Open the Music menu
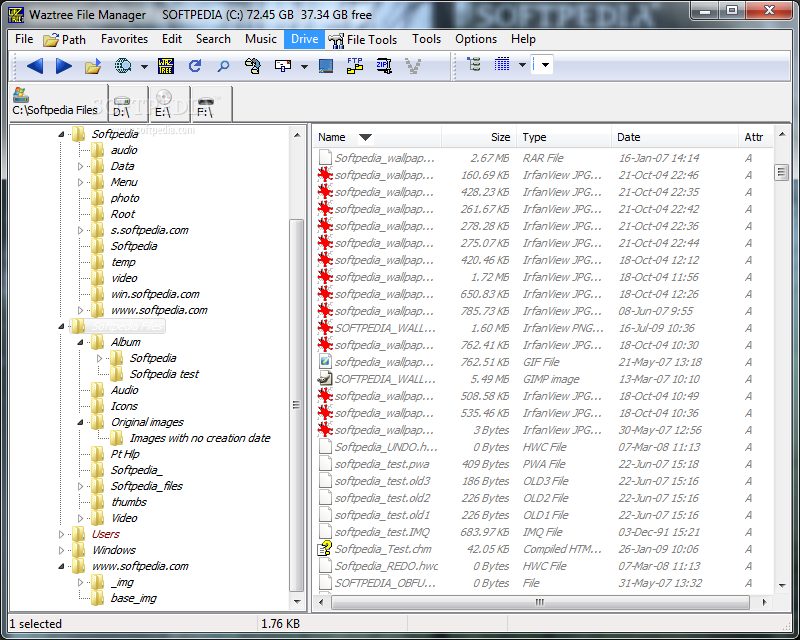 (261, 39)
